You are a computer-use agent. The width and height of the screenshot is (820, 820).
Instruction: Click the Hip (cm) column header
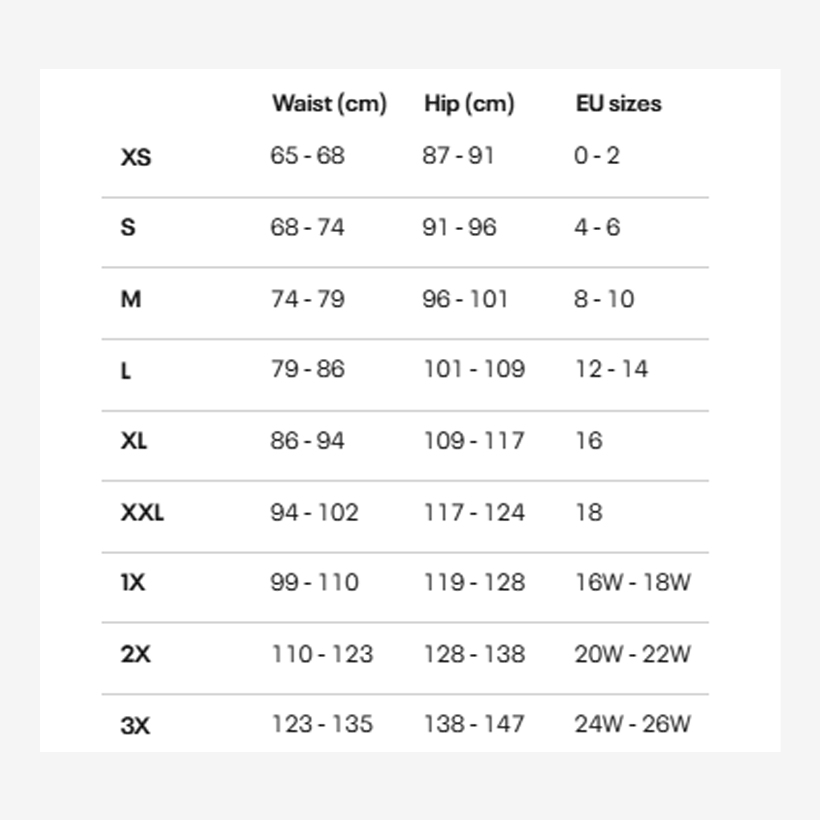point(469,103)
